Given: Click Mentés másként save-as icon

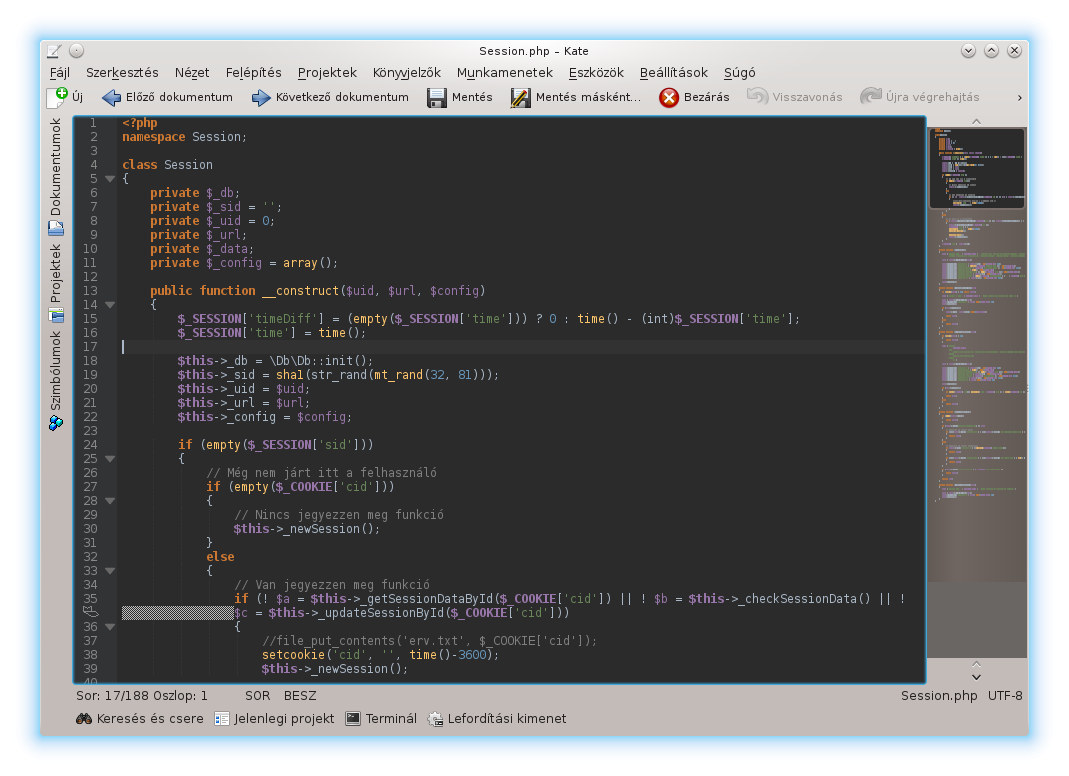Looking at the screenshot, I should pyautogui.click(x=520, y=98).
